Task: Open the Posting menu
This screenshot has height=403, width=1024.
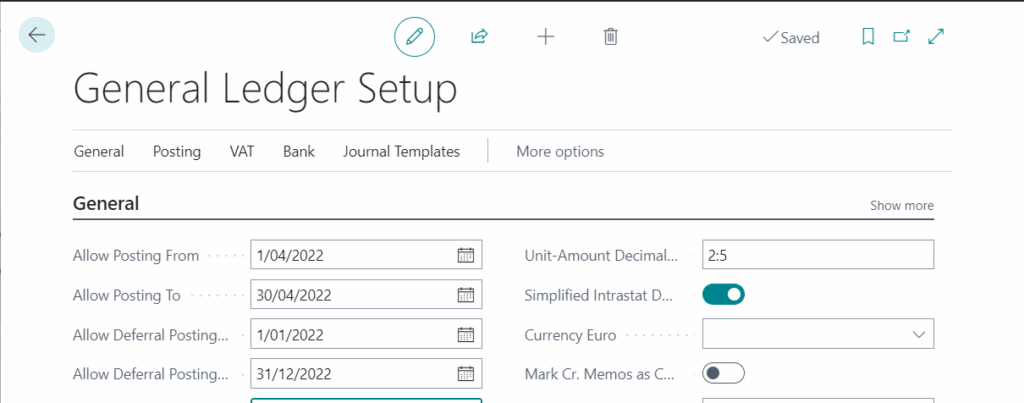Action: click(177, 152)
